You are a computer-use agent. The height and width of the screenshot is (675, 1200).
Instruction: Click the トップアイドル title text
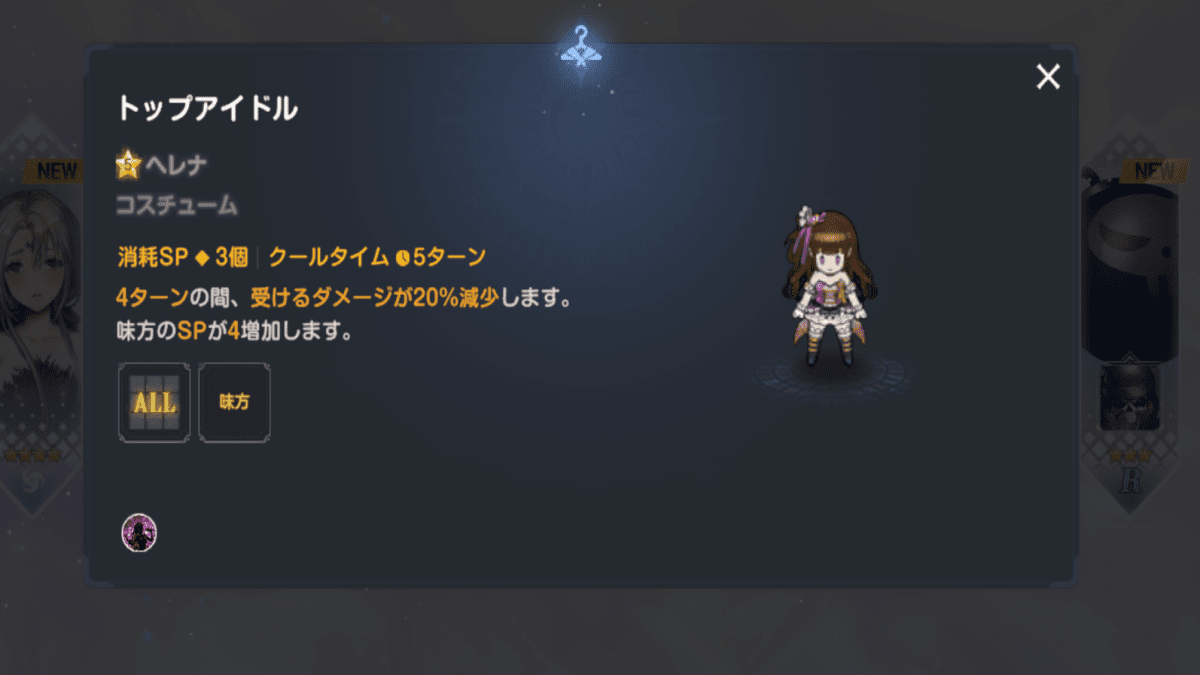(207, 109)
